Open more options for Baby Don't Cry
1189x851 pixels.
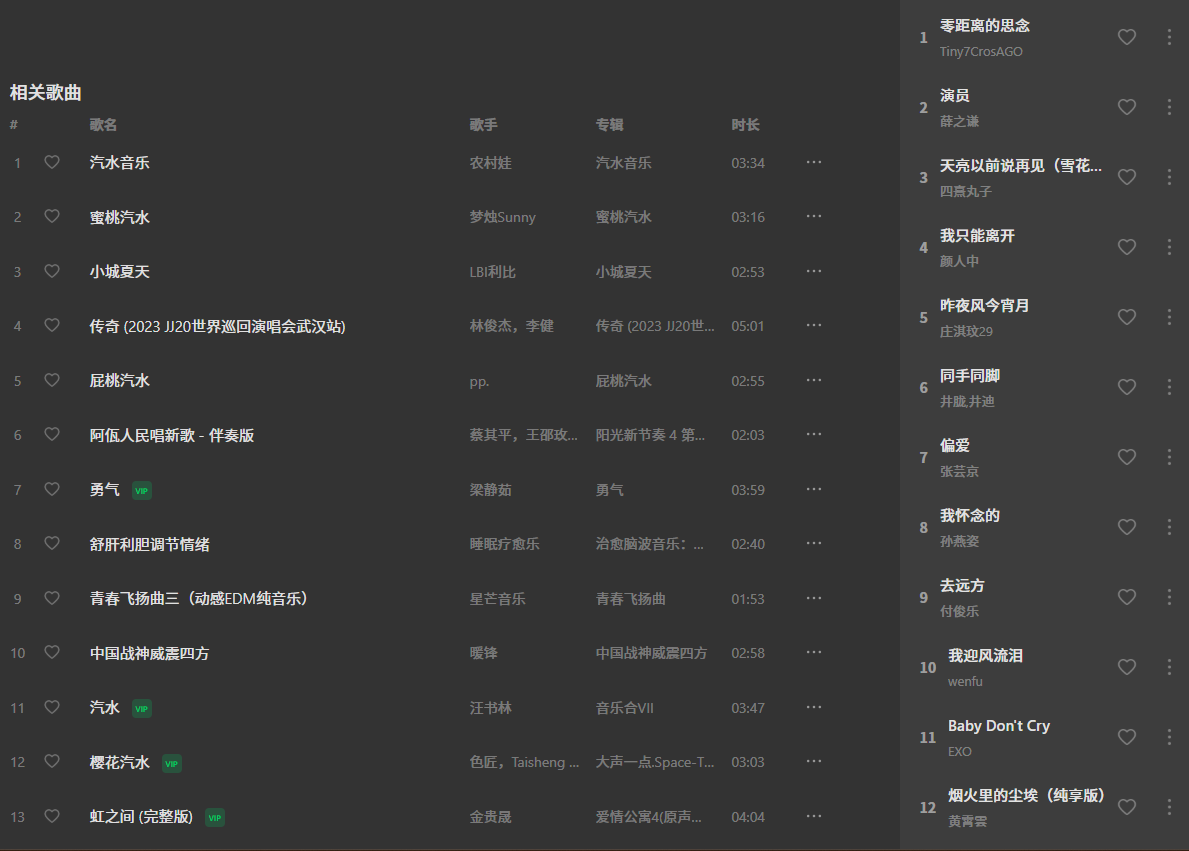click(1169, 737)
